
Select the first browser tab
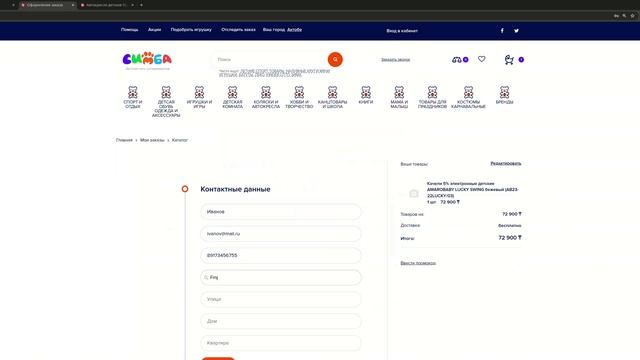[x=47, y=5]
